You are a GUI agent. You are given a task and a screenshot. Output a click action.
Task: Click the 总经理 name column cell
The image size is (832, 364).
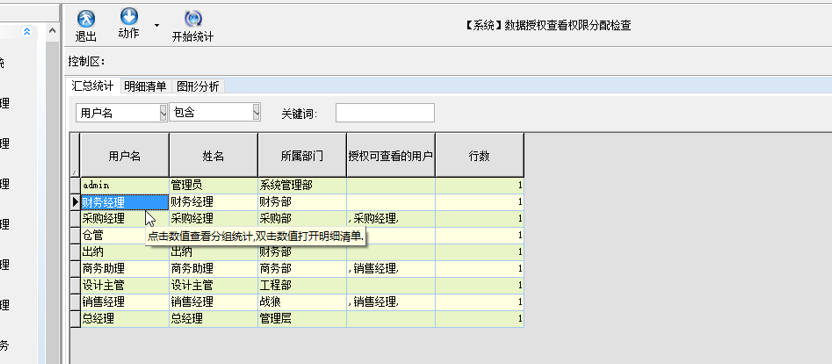(213, 318)
